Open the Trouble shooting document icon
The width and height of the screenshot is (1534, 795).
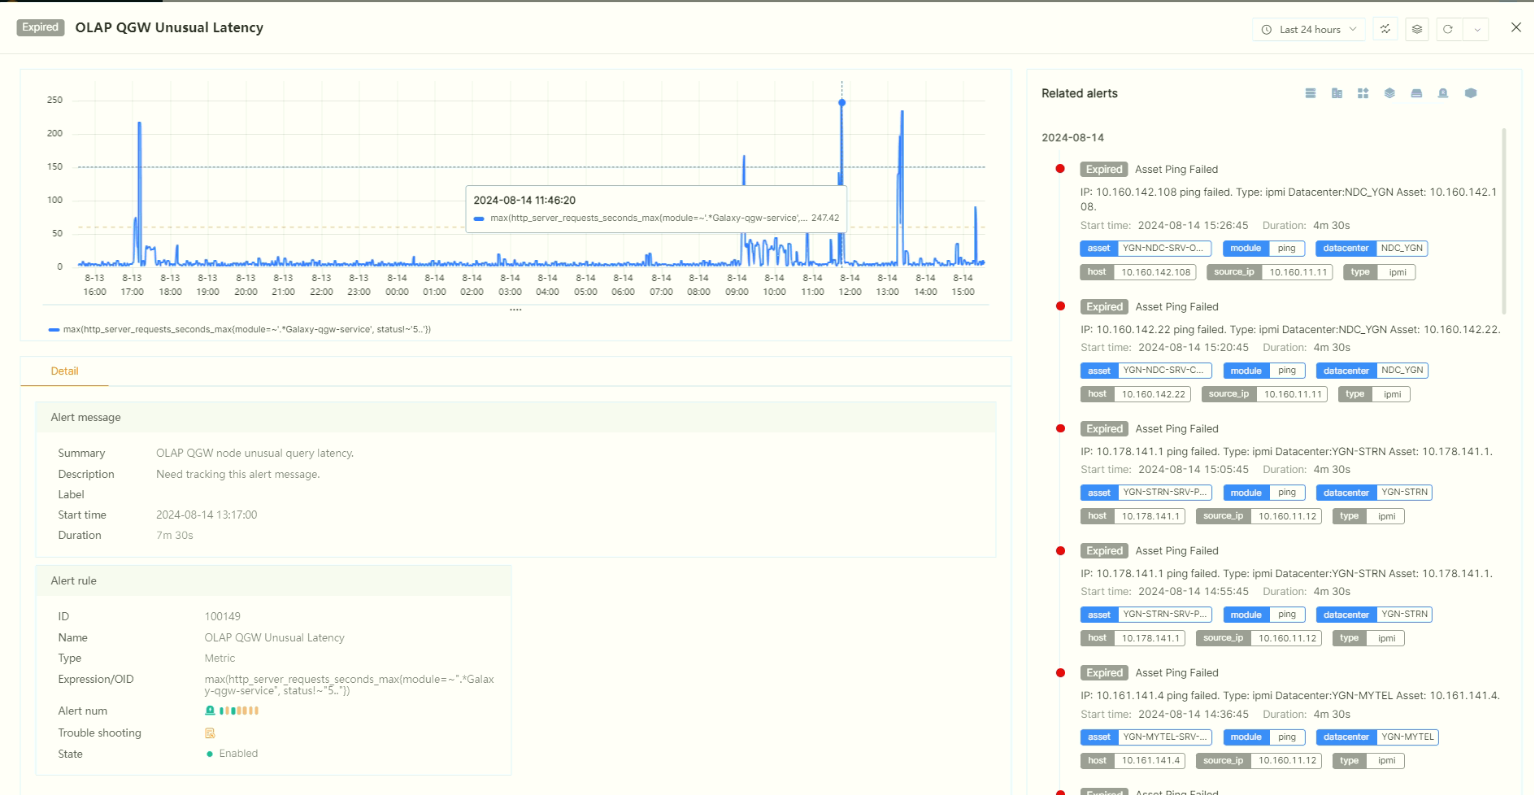point(210,733)
